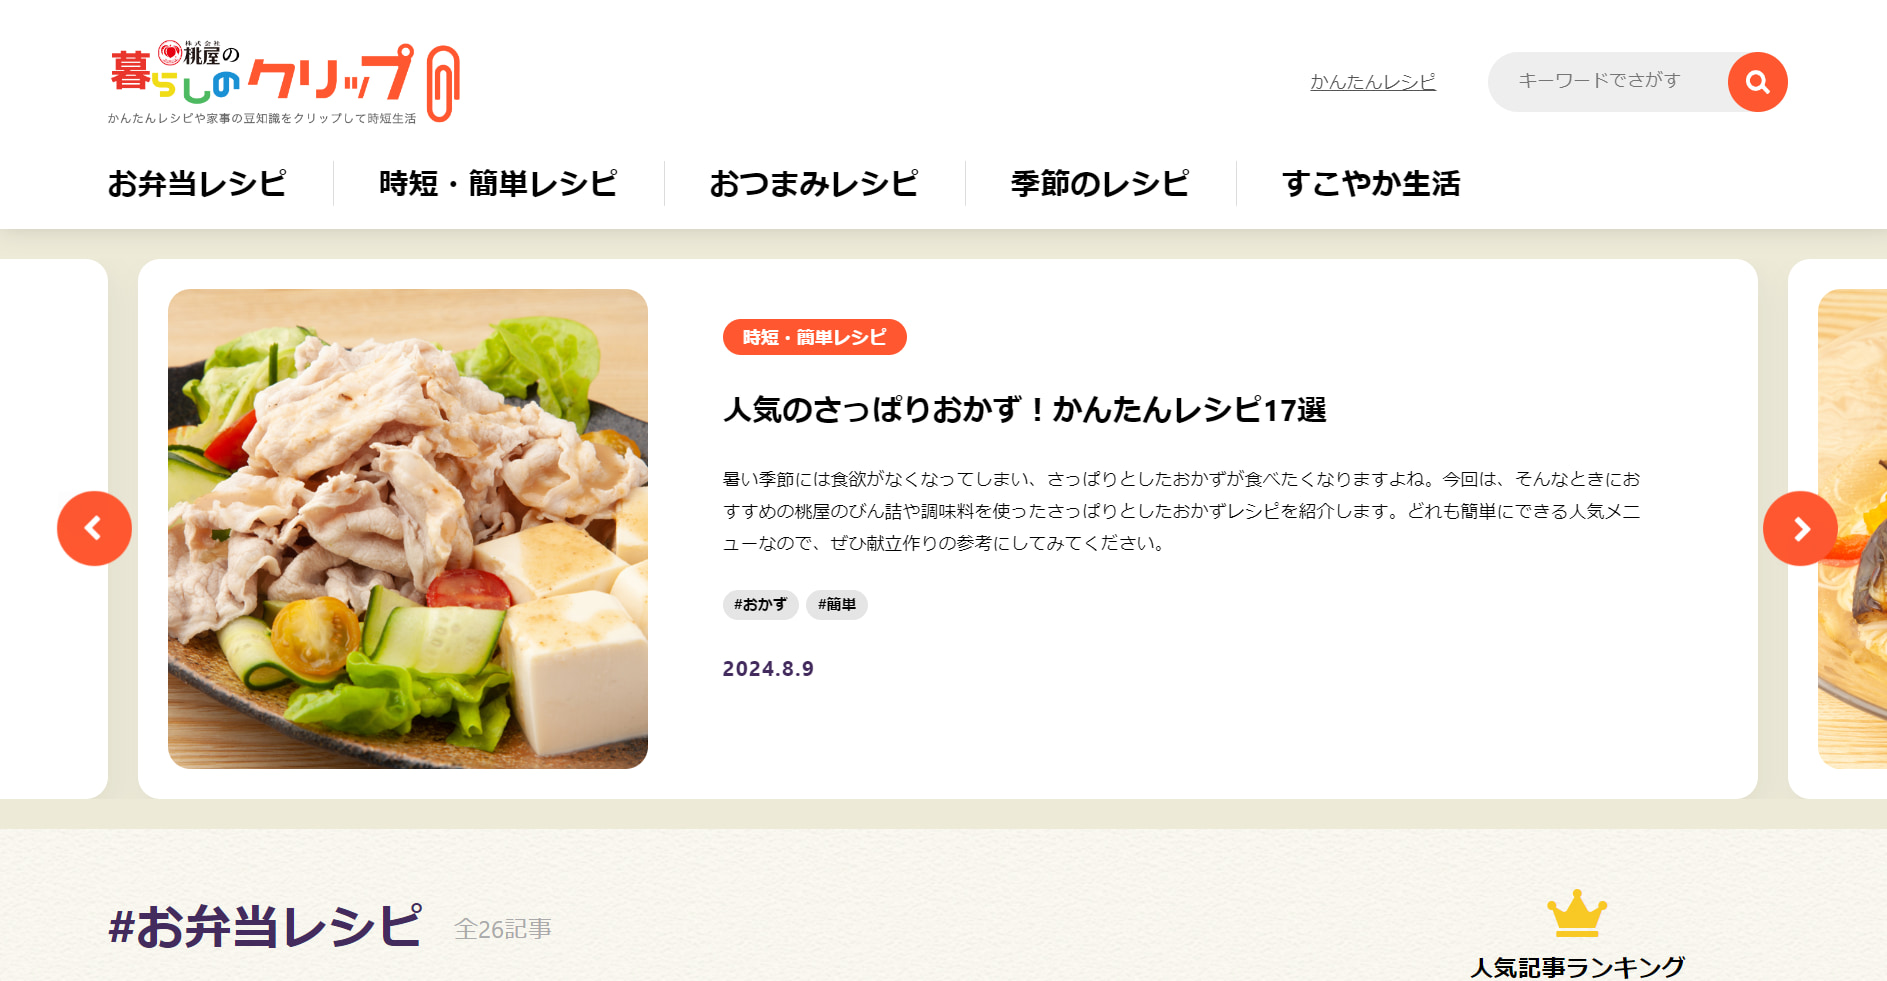Select おつまみレシピ in navigation
Image resolution: width=1887 pixels, height=981 pixels.
[x=814, y=183]
